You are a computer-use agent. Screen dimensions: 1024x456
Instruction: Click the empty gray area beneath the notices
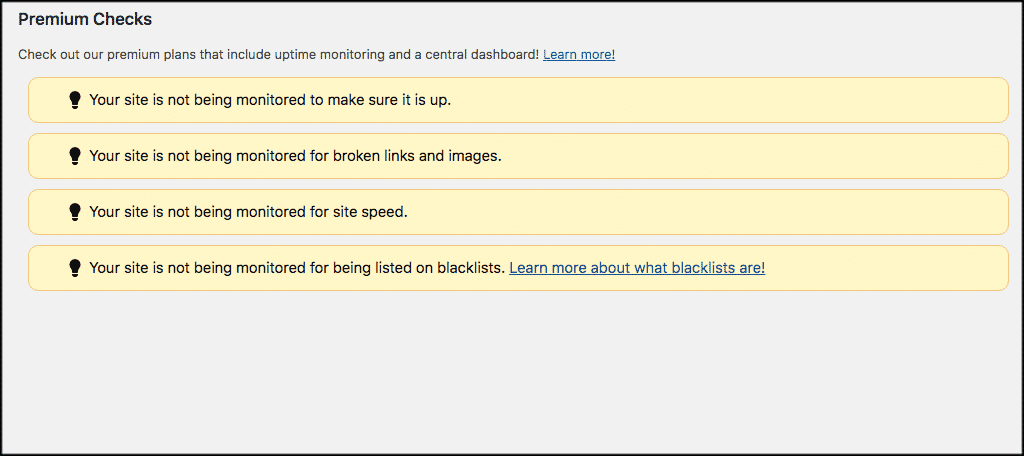512,372
